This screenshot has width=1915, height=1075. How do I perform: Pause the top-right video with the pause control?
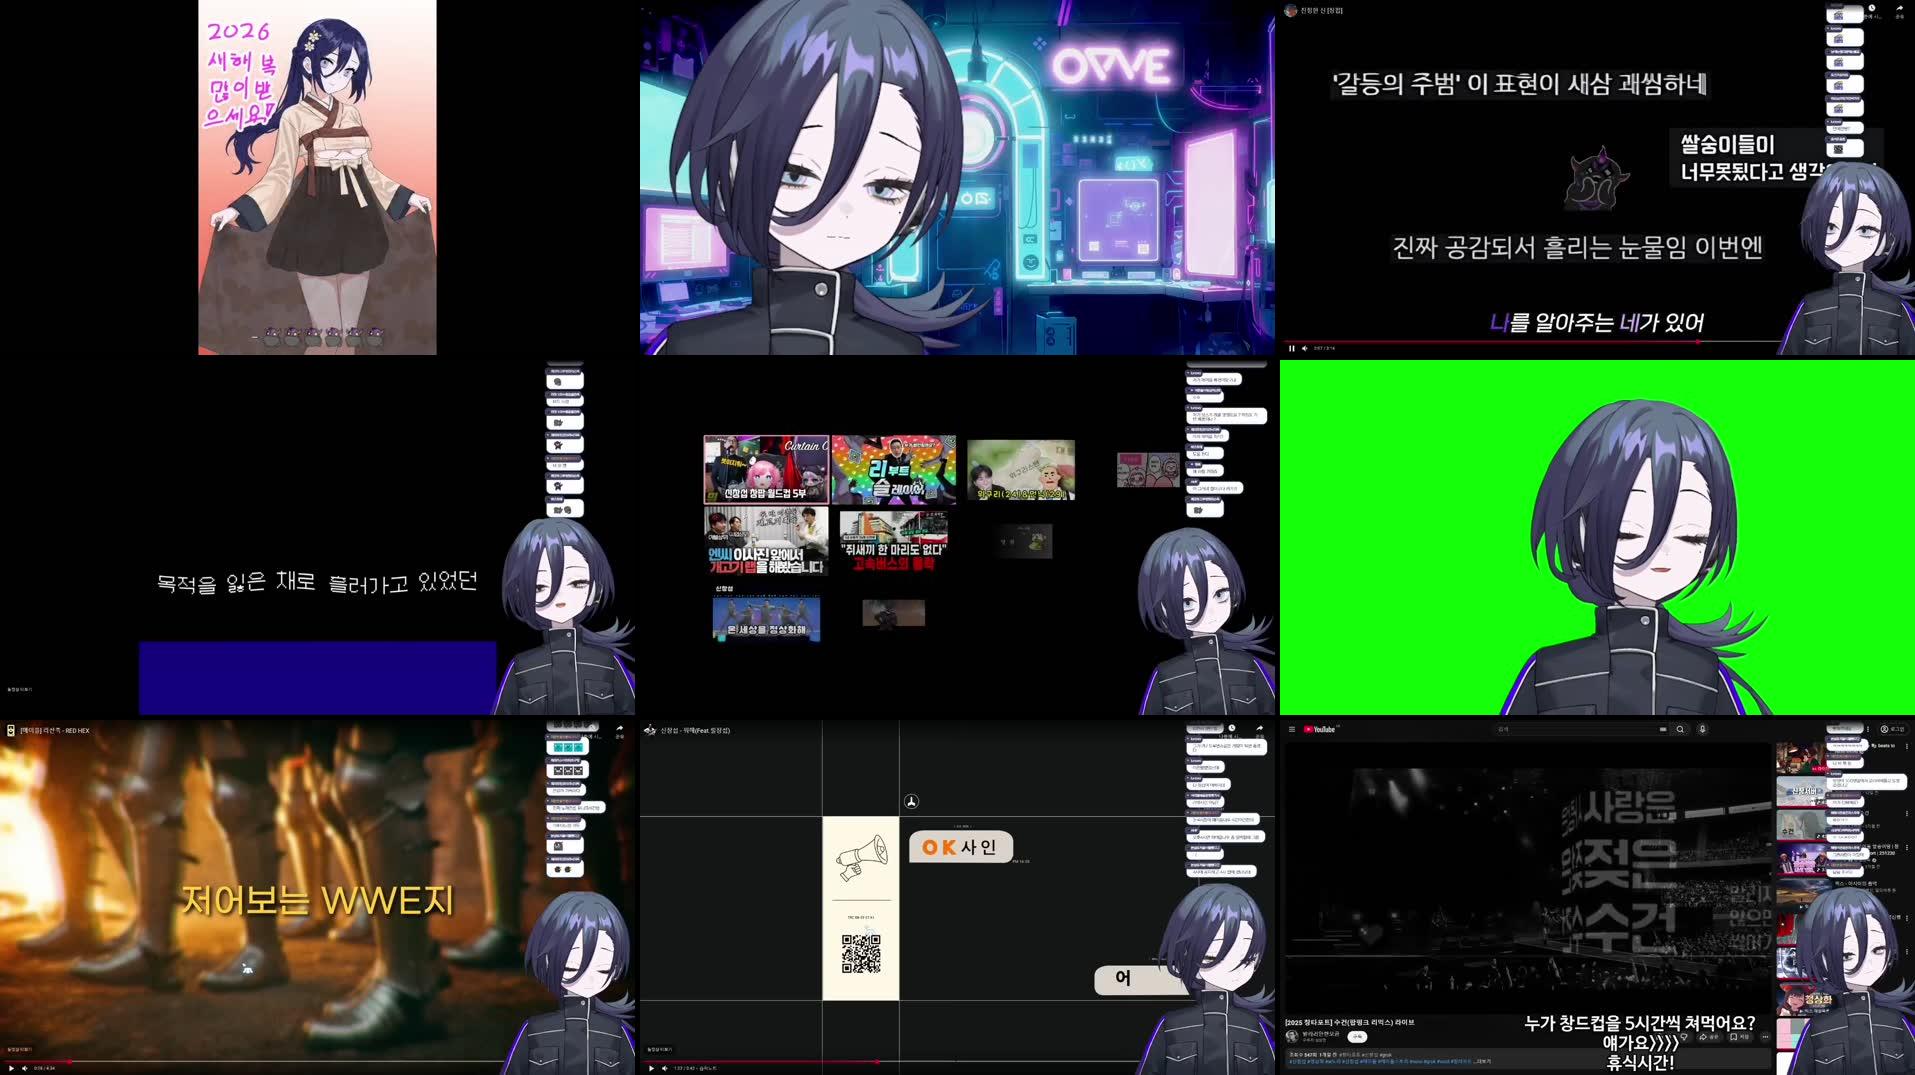coord(1292,348)
